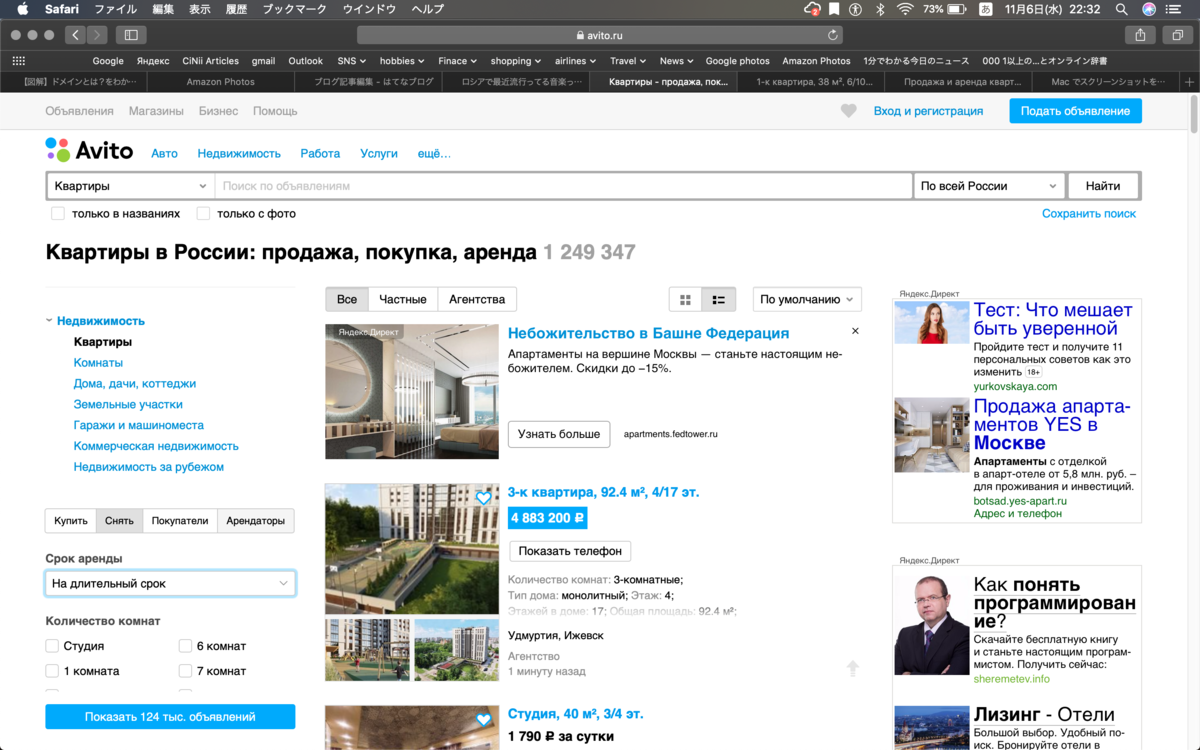Open Safari 履歴 menu

[236, 9]
